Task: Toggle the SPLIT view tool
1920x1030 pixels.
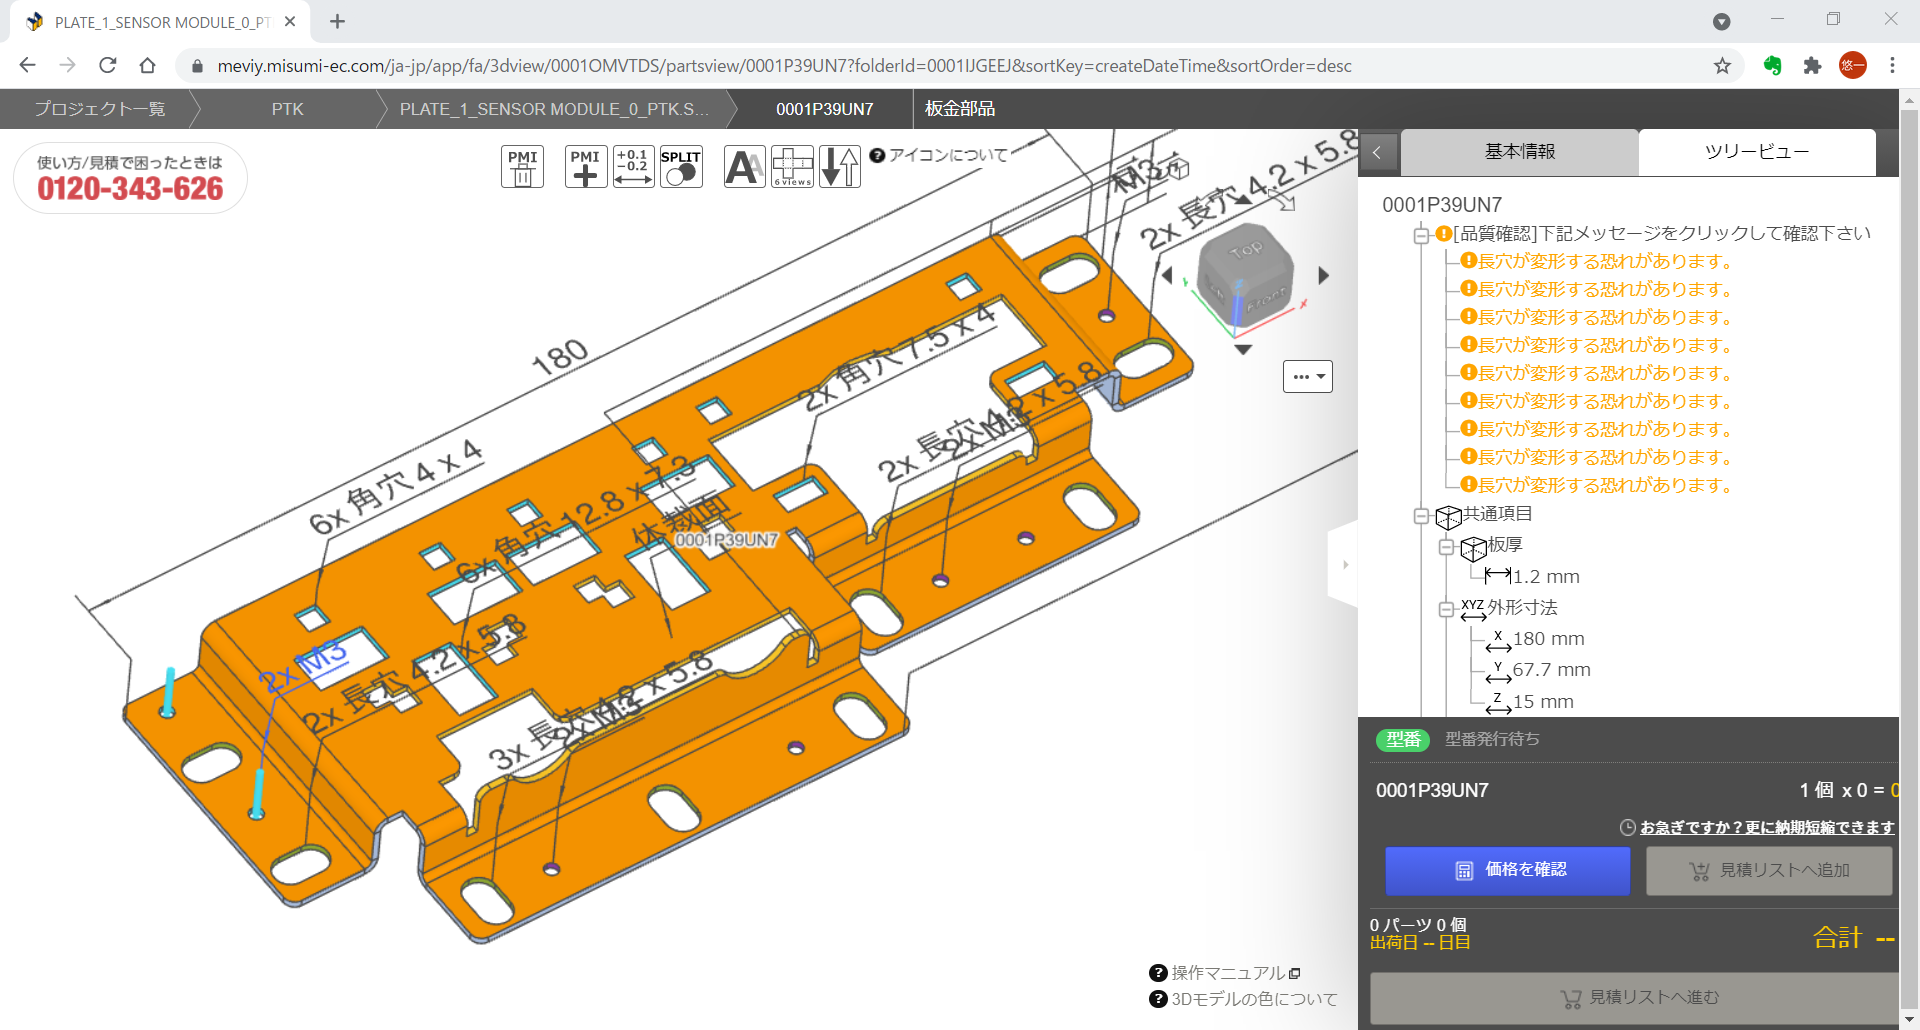Action: tap(681, 167)
